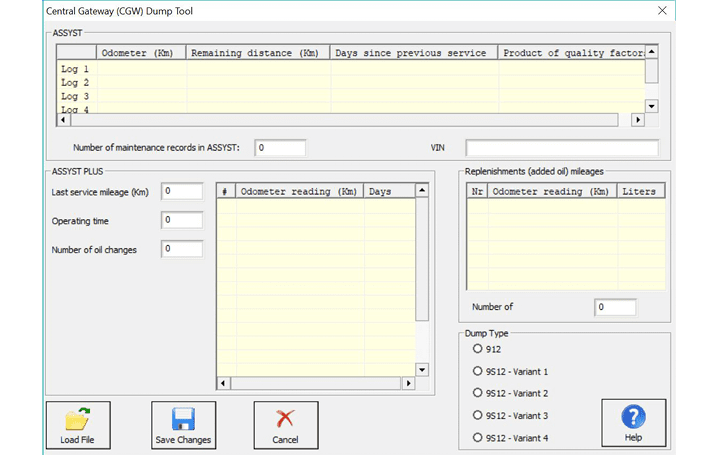Click the Load File folder icon
Viewport: 719px width, 455px height.
click(x=78, y=419)
